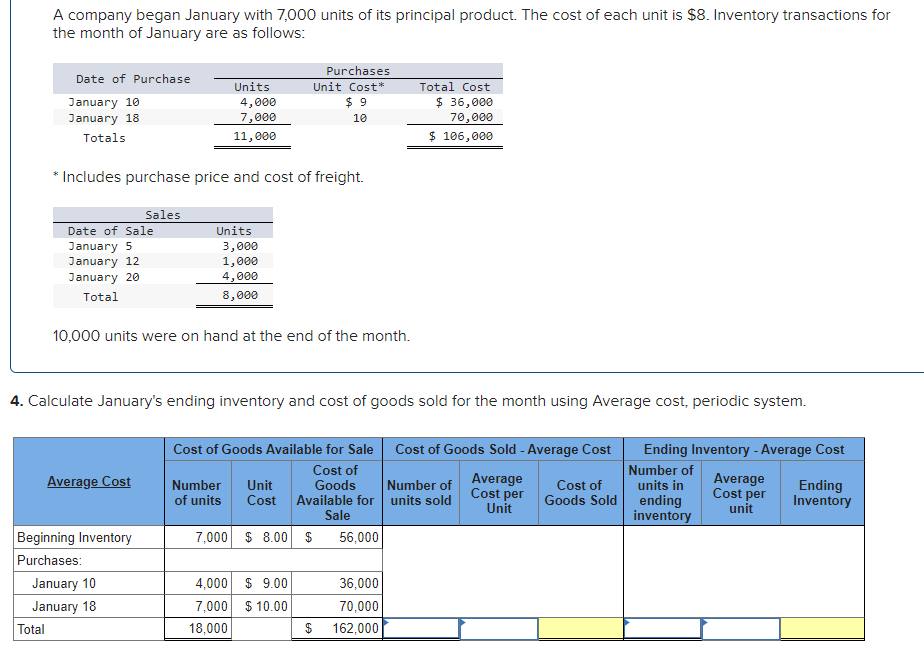Click the Purchases: row label
Viewport: 924px width, 647px height.
point(50,560)
